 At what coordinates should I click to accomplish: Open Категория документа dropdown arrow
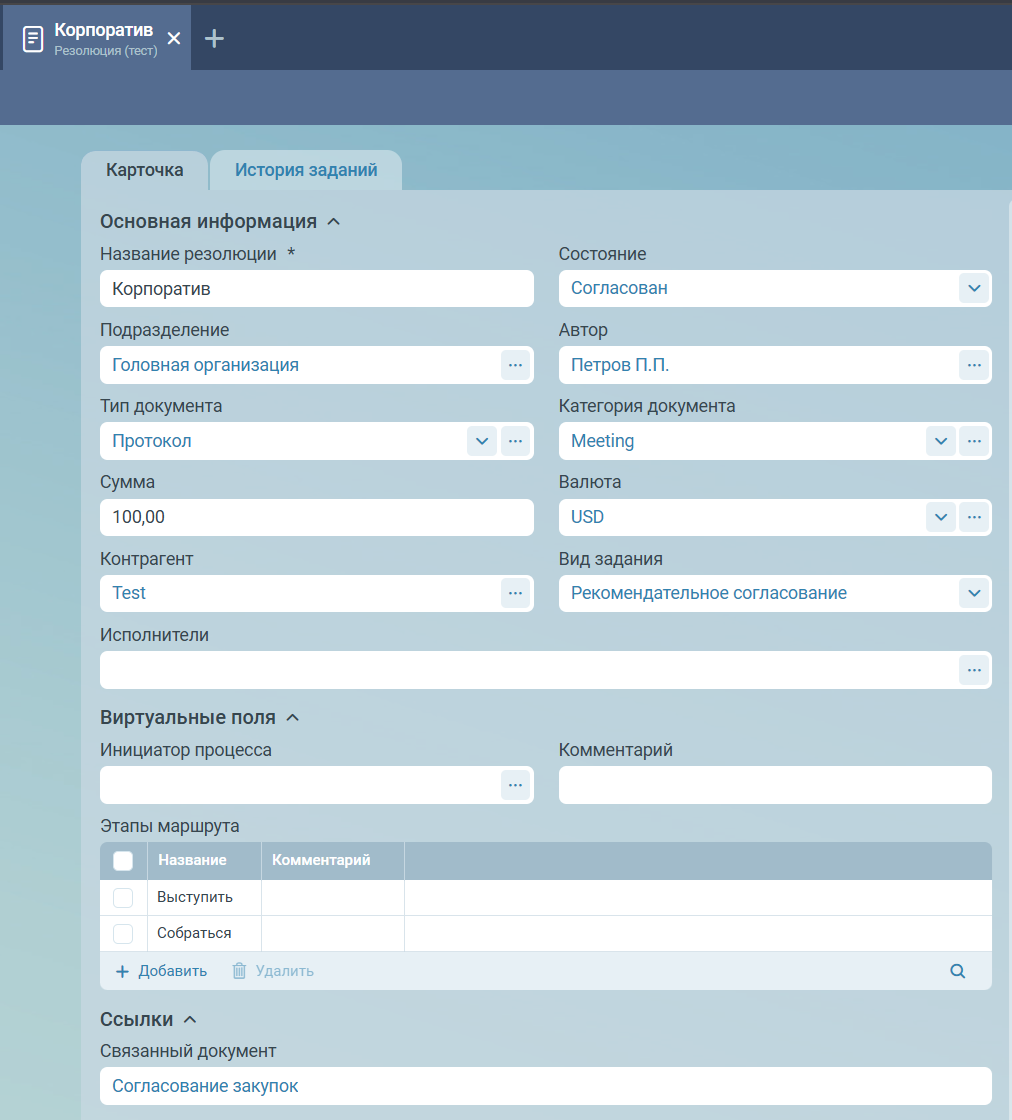(x=940, y=441)
